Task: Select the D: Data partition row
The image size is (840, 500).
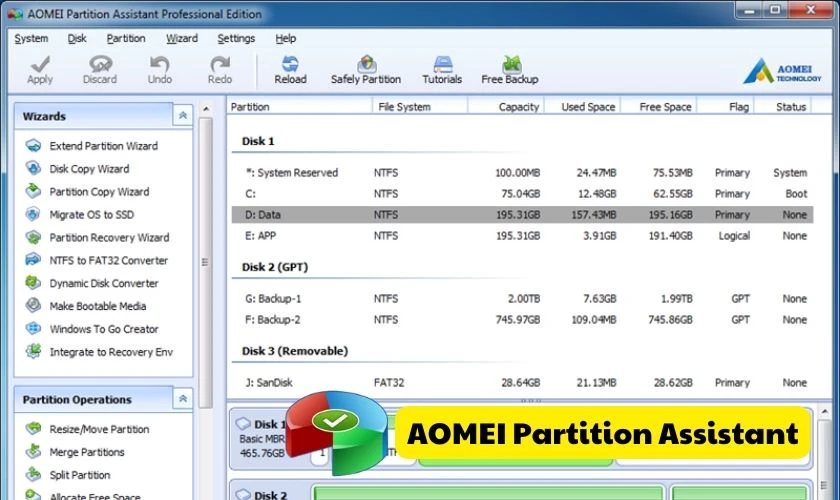Action: coord(522,215)
